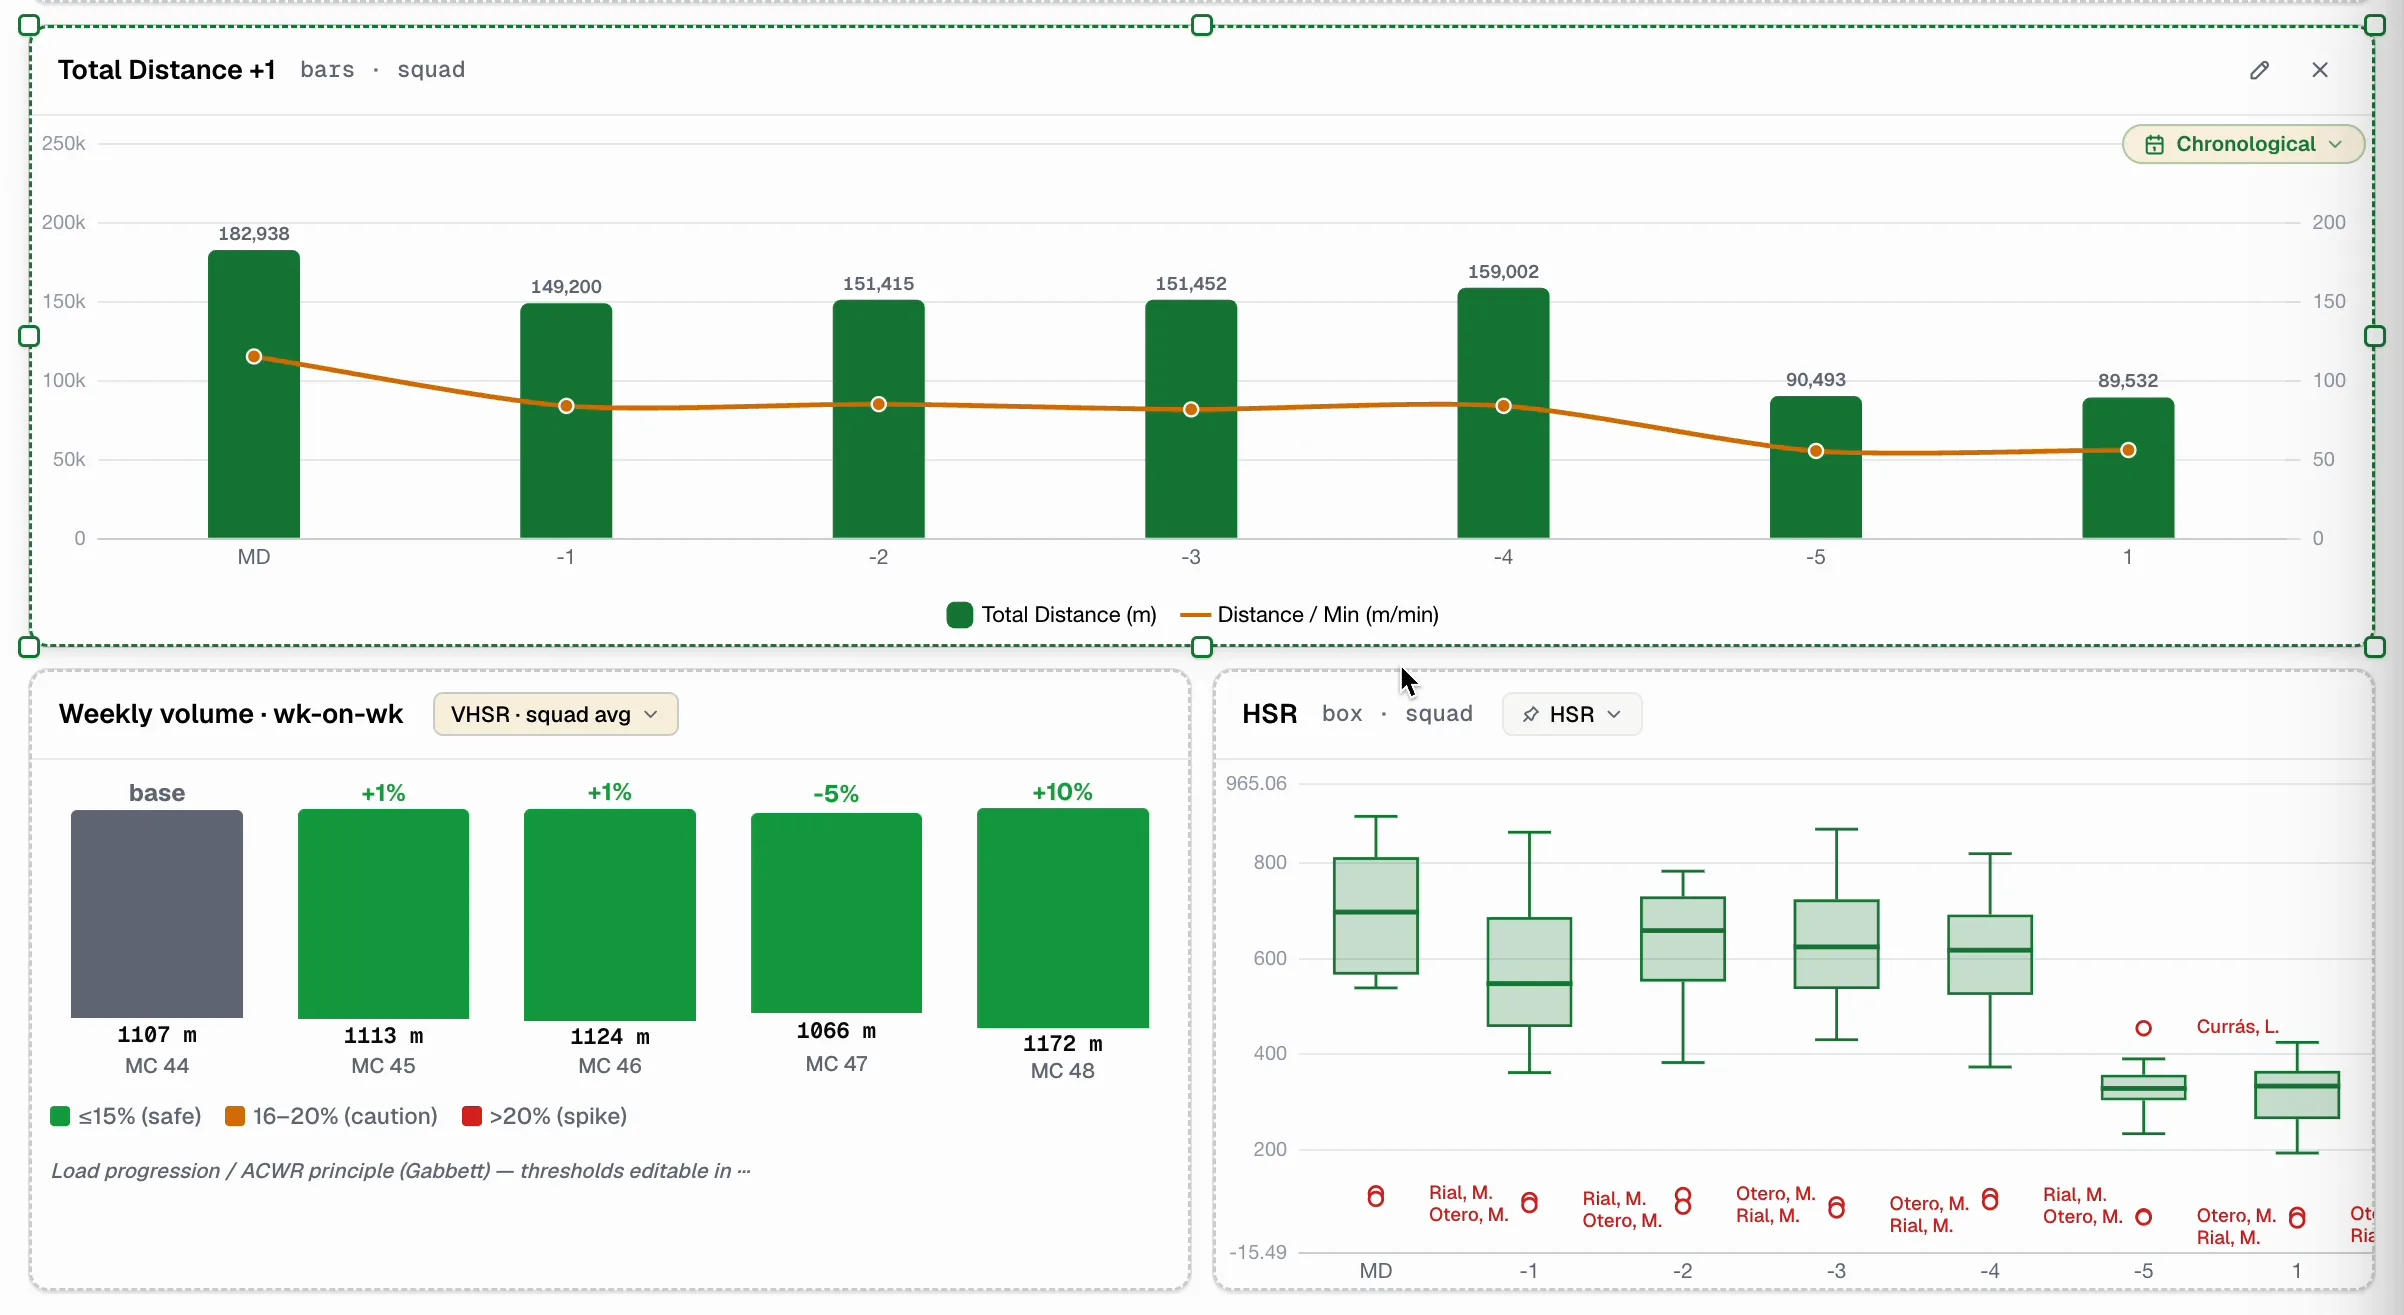Click the -3 box in HSR box plot

coord(1836,944)
